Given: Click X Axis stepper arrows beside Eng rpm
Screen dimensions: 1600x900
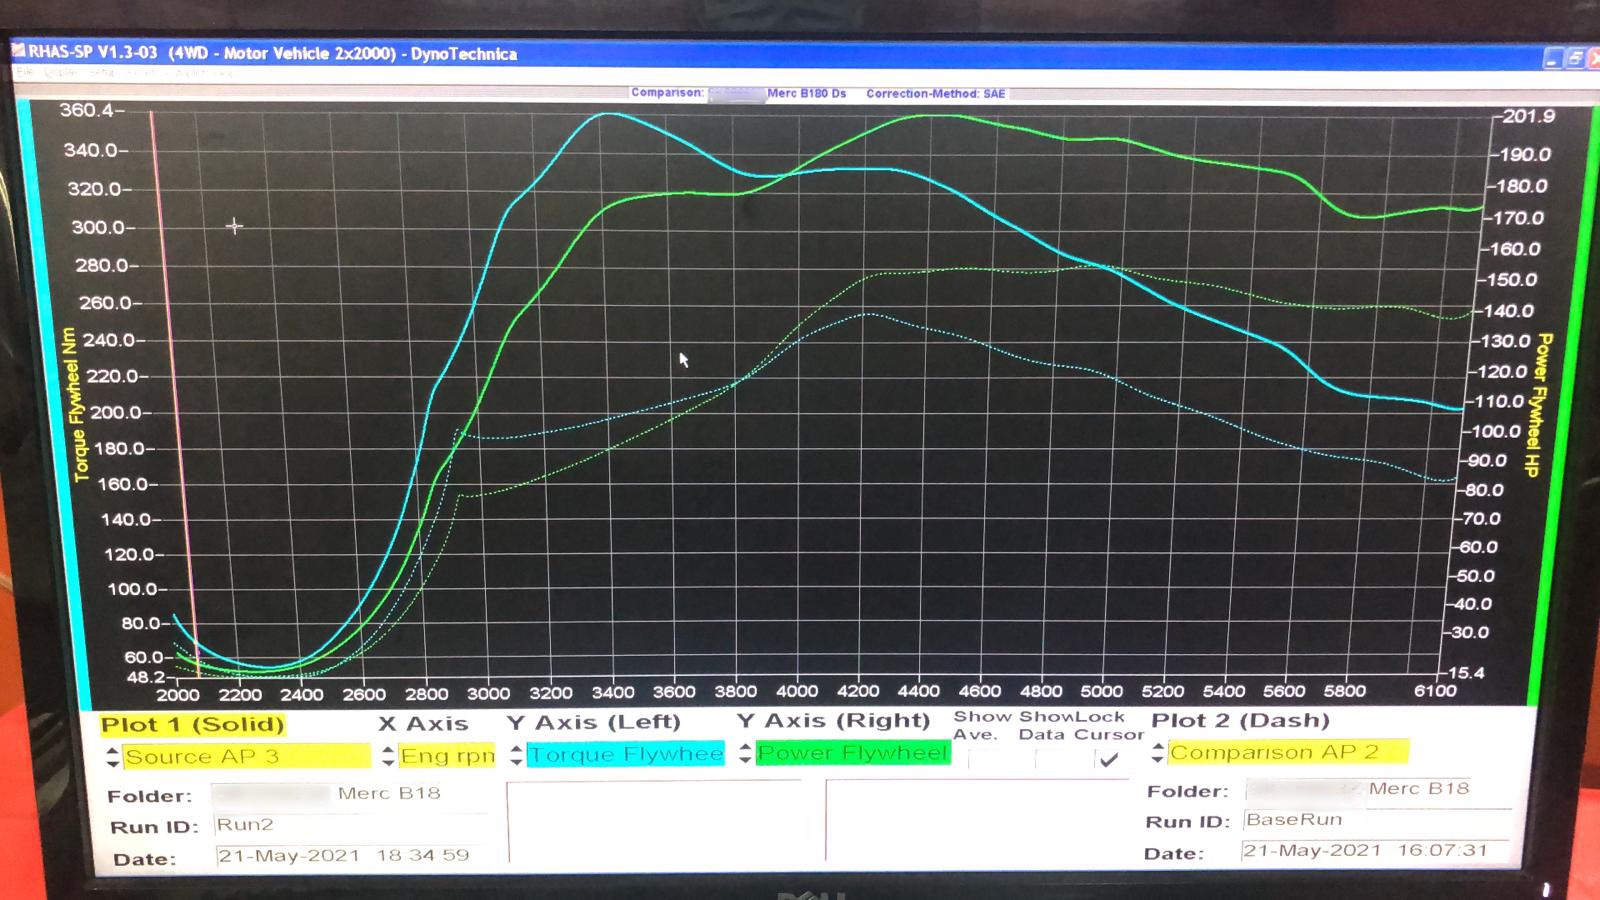Looking at the screenshot, I should coord(388,756).
